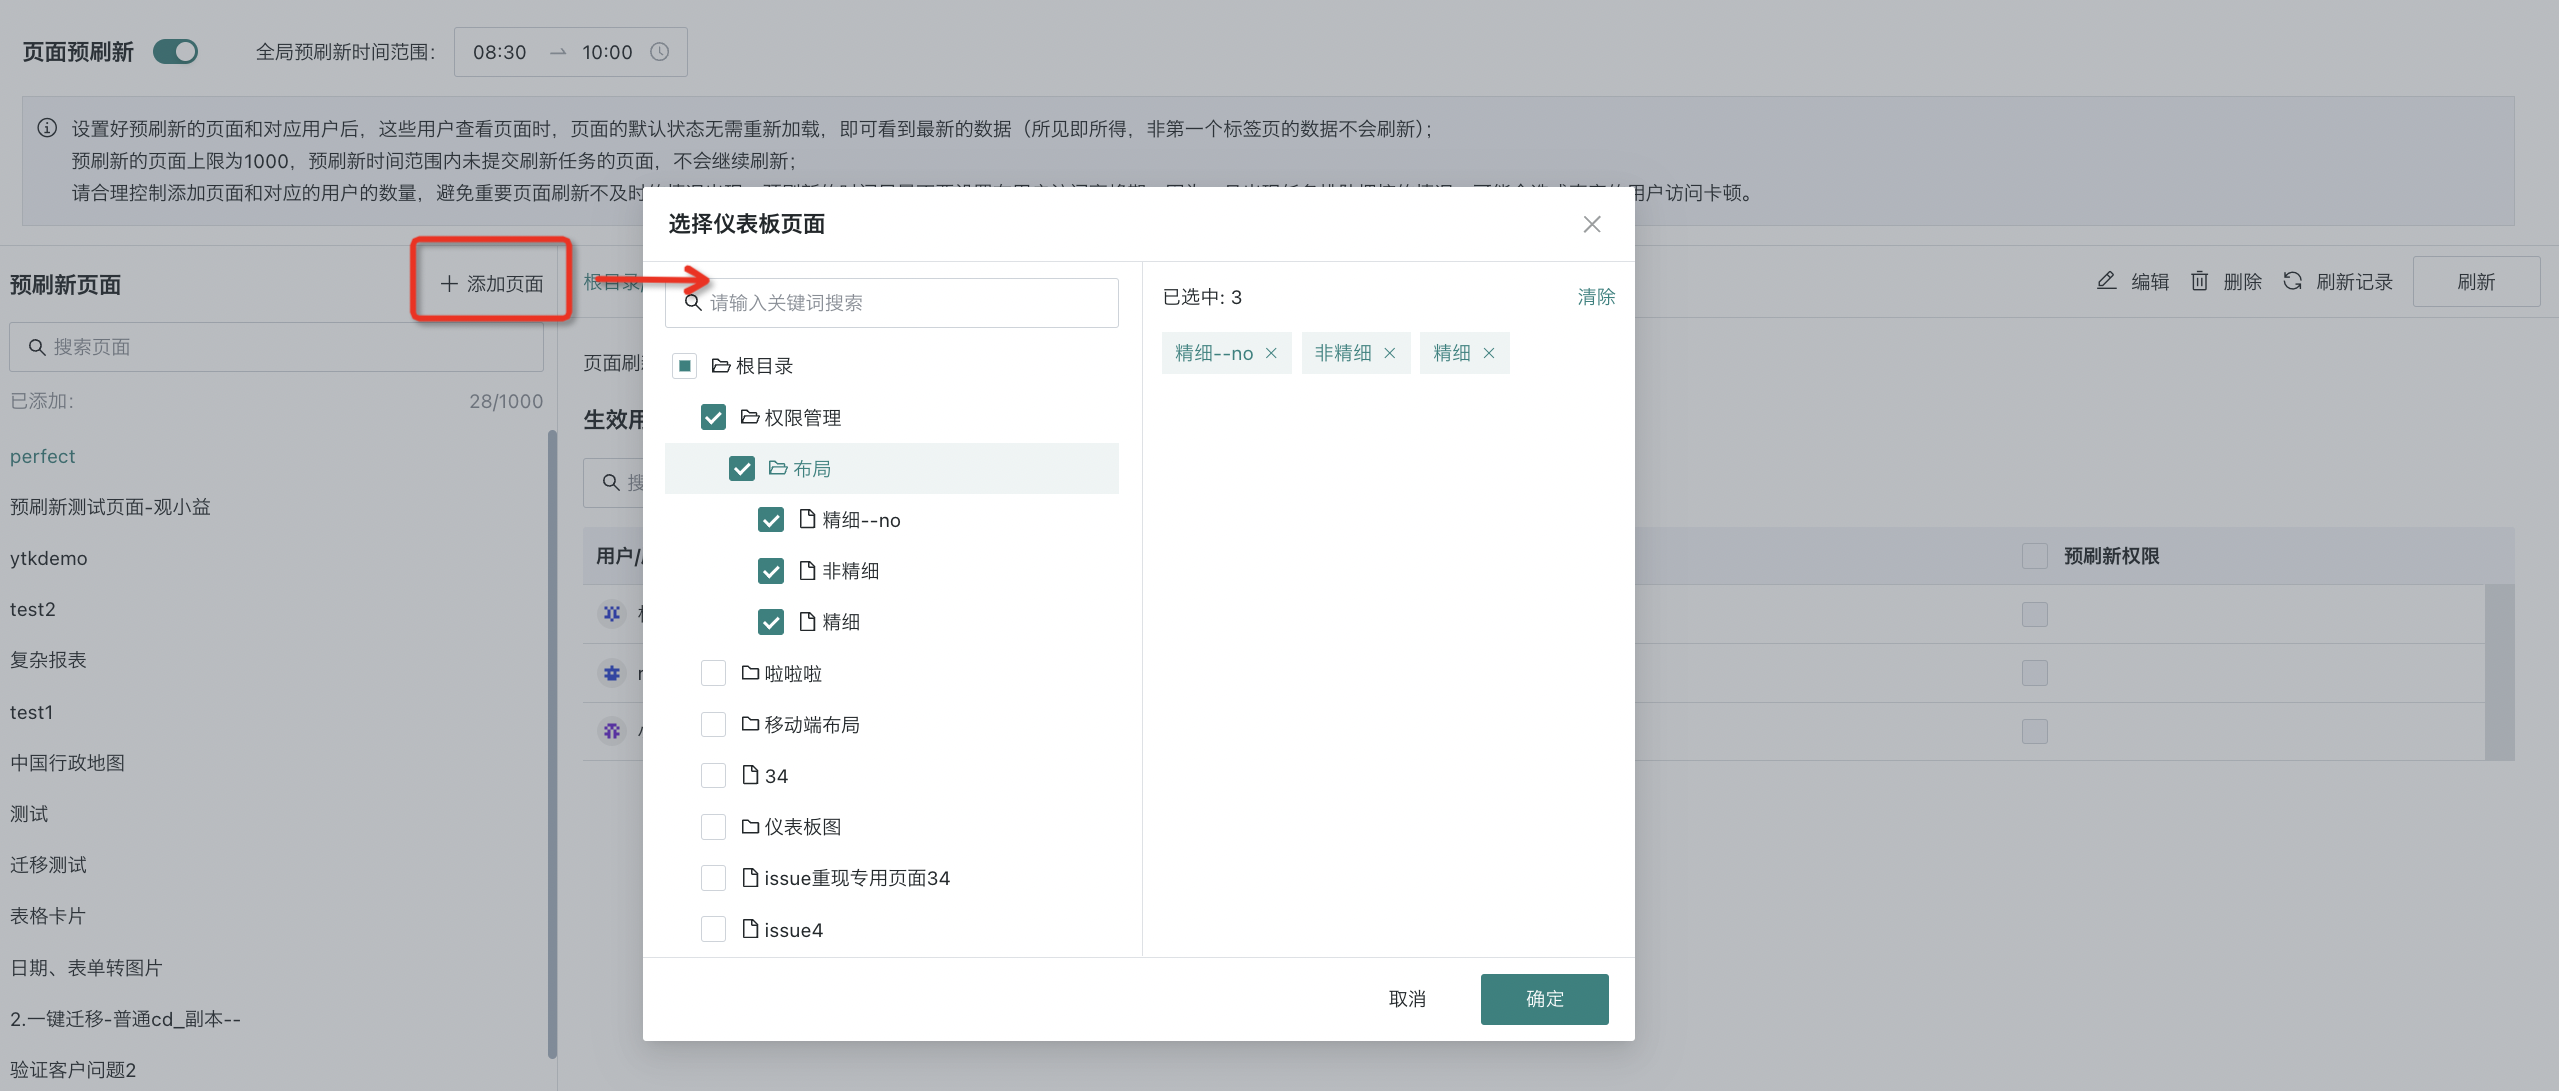Click the 刷新 button
This screenshot has height=1091, width=2559.
(2476, 281)
